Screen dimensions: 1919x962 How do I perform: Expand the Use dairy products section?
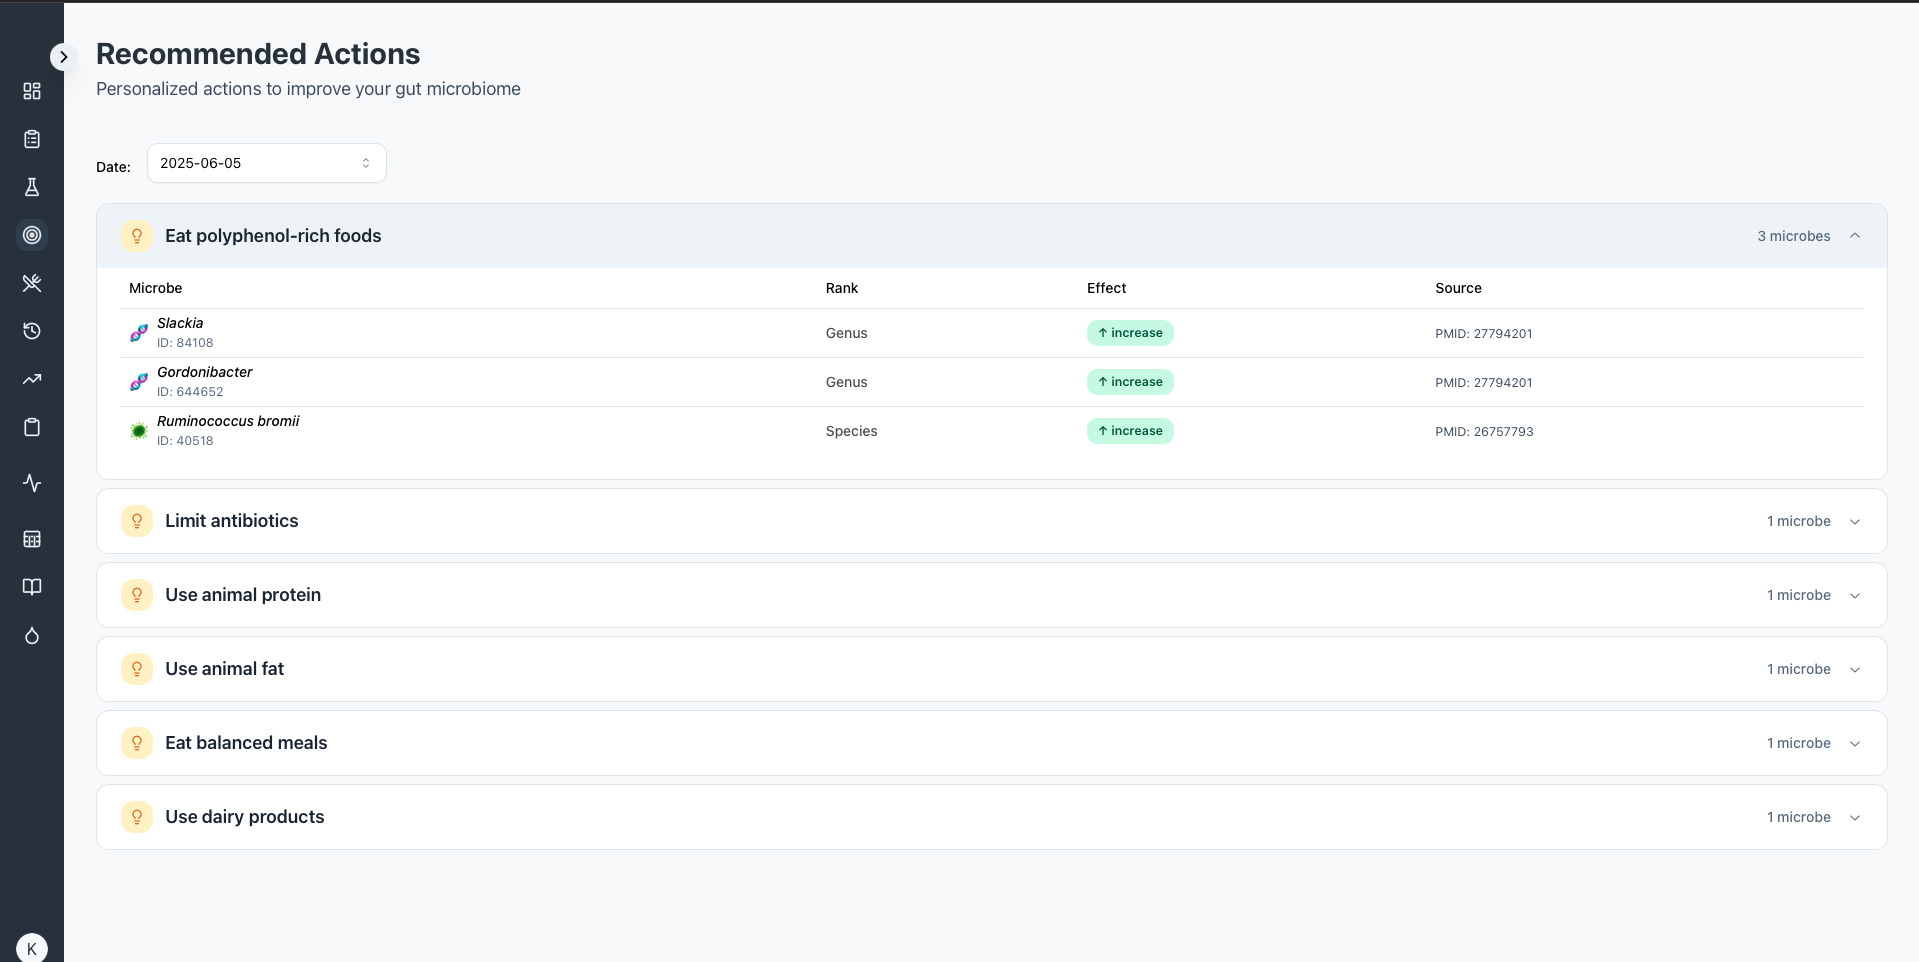point(1856,817)
